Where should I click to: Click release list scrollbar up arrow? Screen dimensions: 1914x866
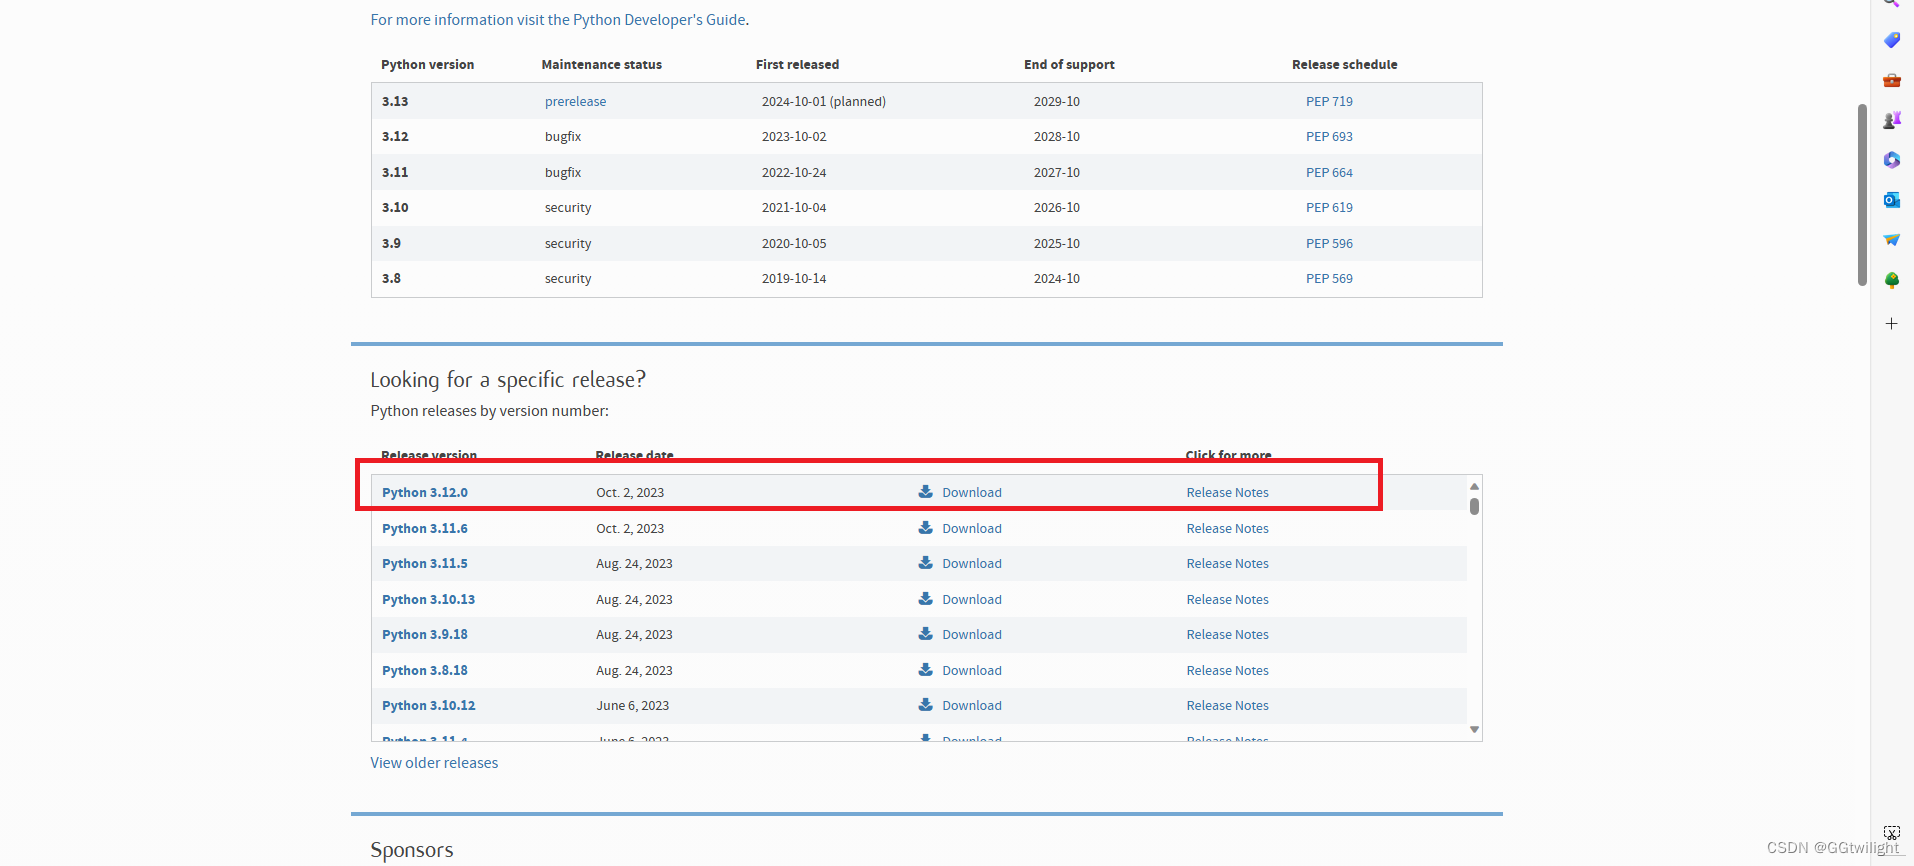(x=1474, y=486)
